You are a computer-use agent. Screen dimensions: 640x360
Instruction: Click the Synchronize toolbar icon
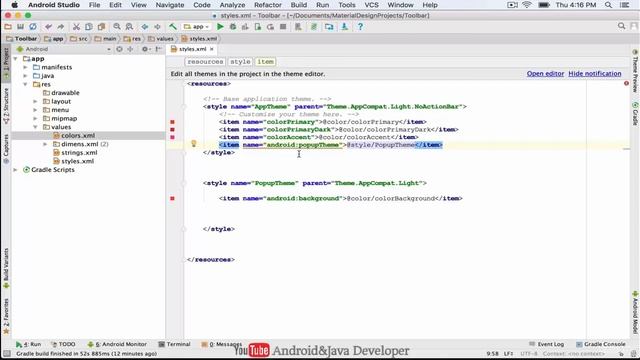point(33,27)
